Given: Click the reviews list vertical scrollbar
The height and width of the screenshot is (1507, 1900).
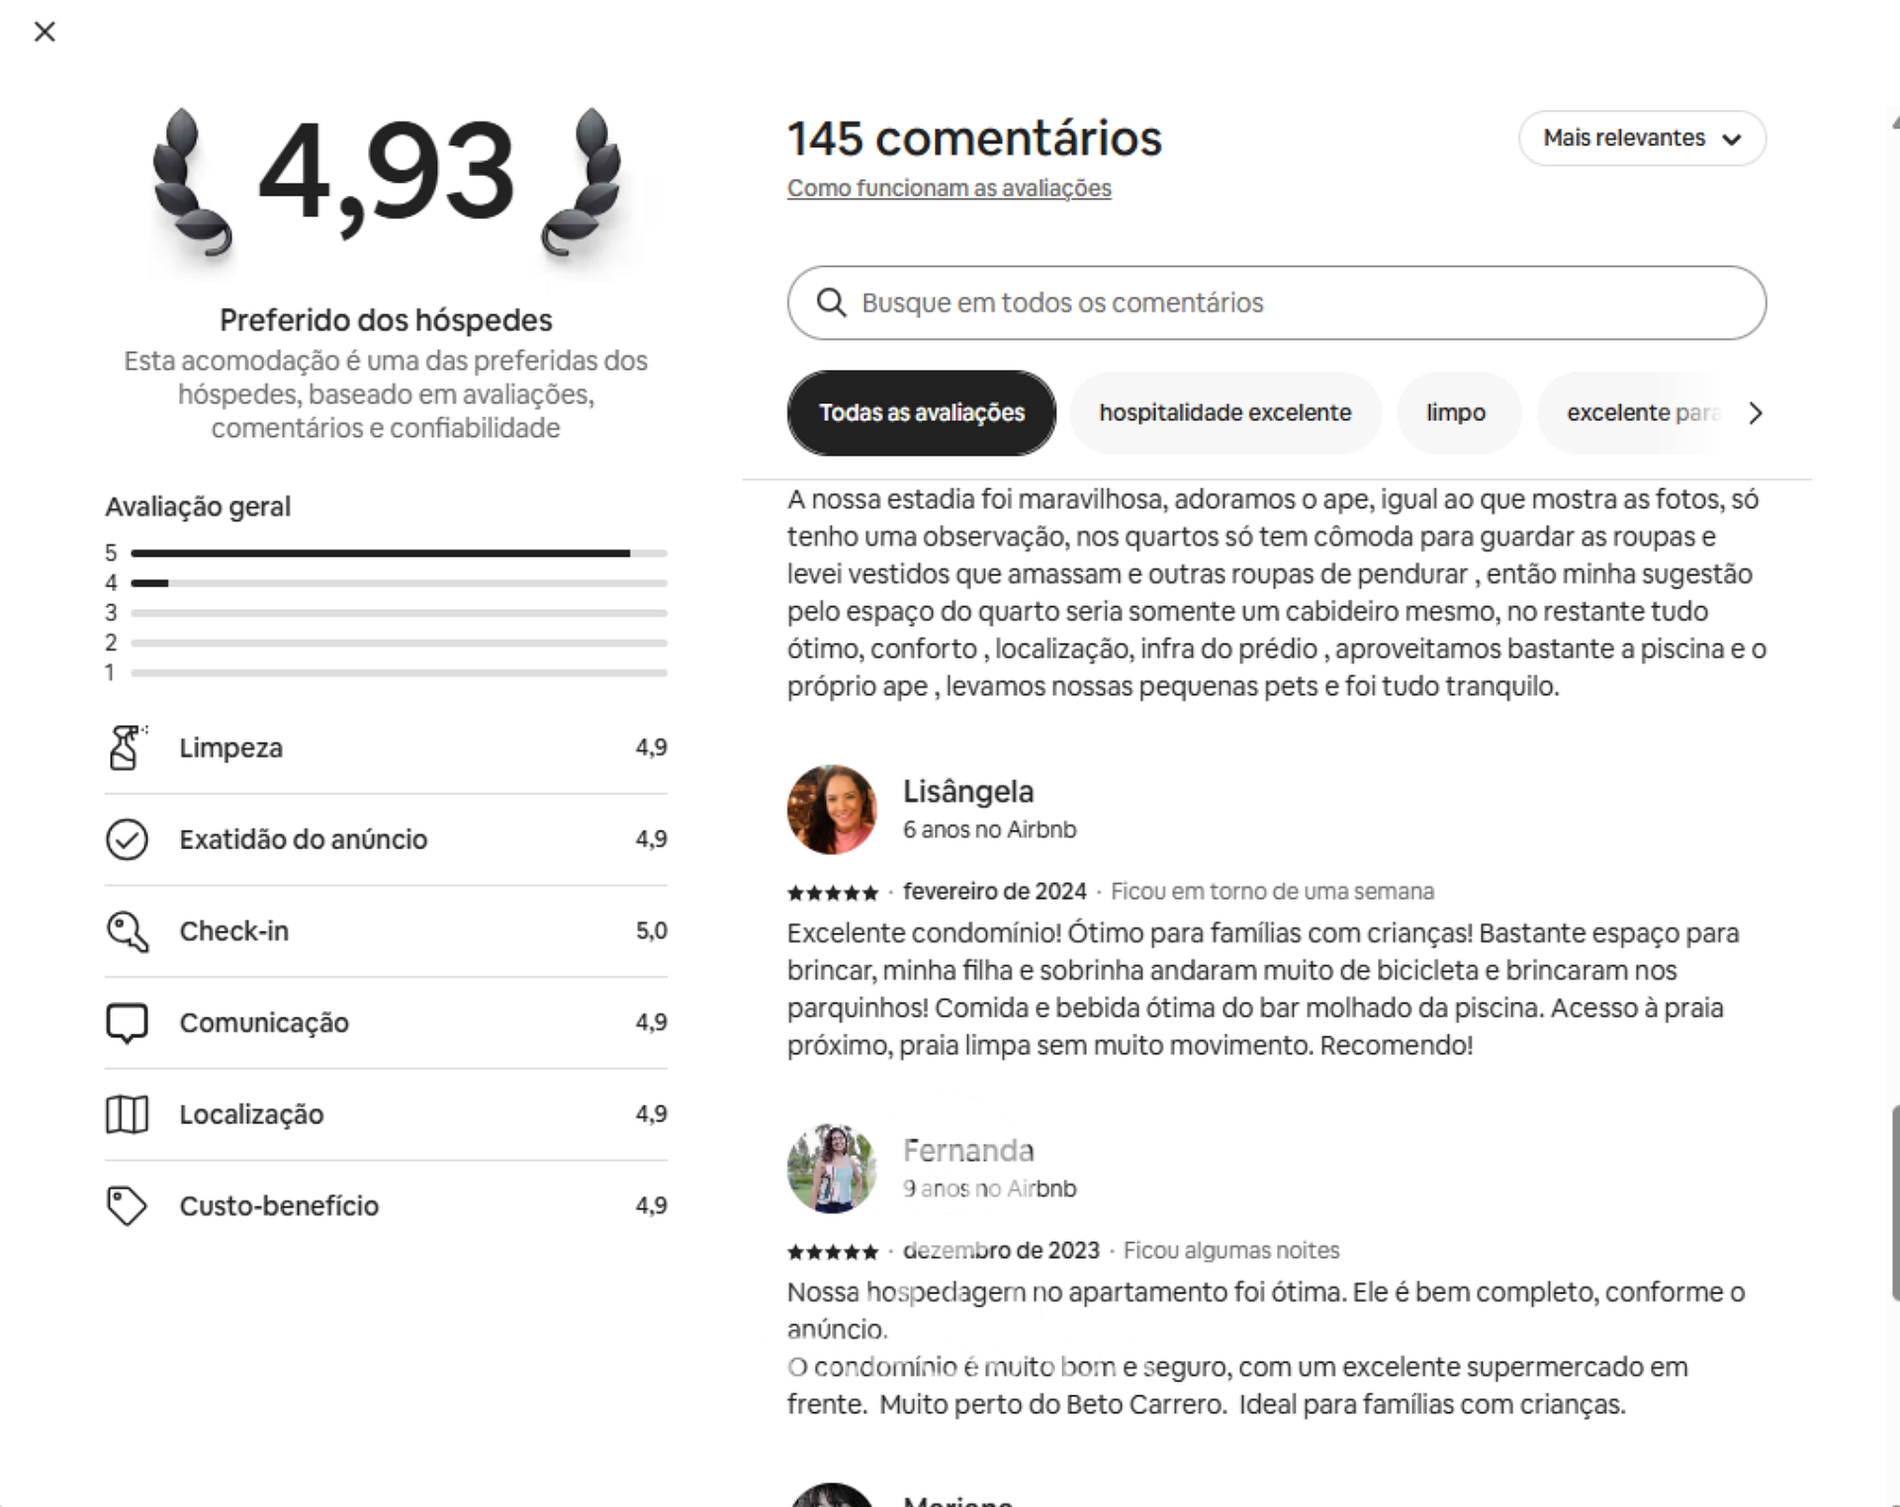Looking at the screenshot, I should click(x=1894, y=1200).
